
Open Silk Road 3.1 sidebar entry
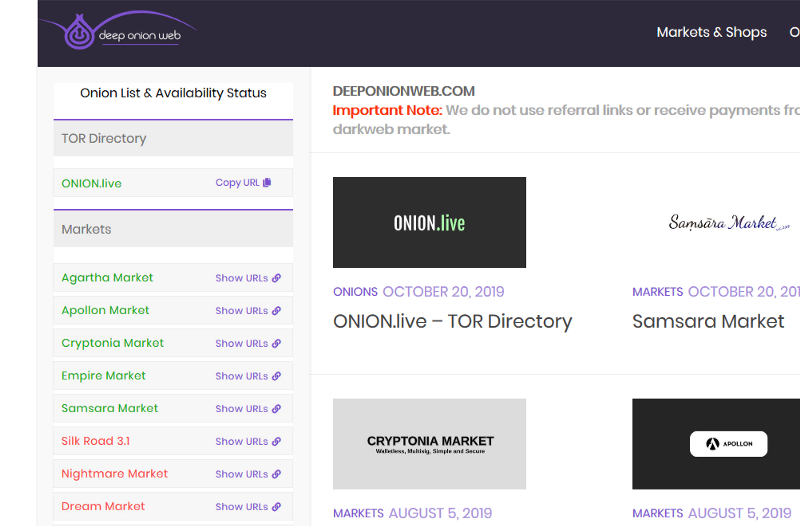[x=95, y=441]
